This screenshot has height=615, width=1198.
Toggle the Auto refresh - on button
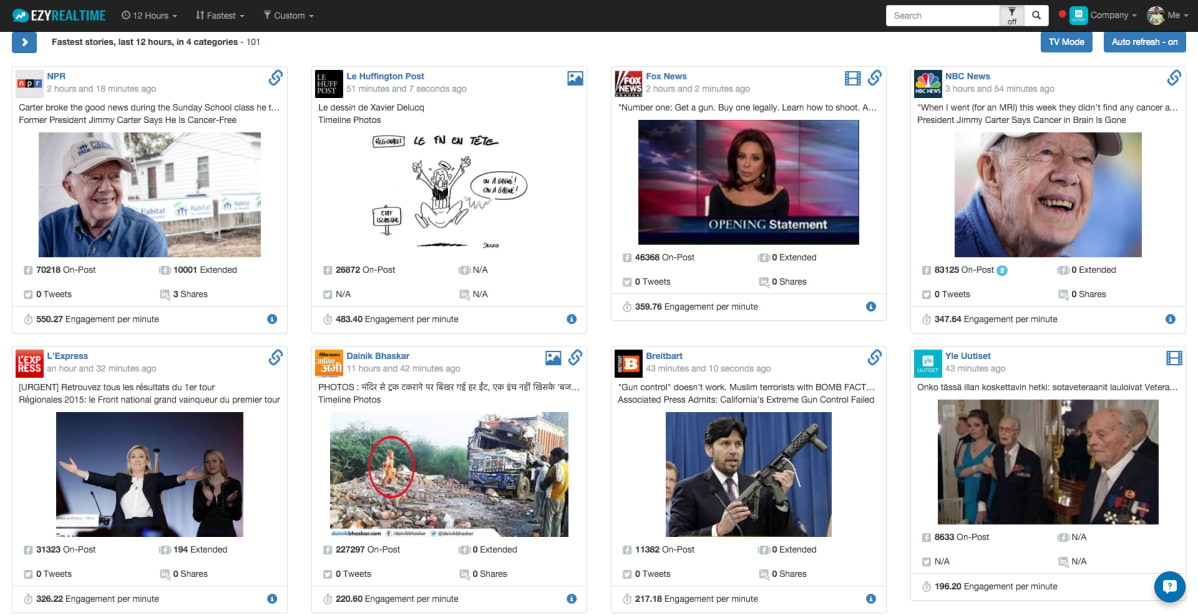click(1145, 42)
